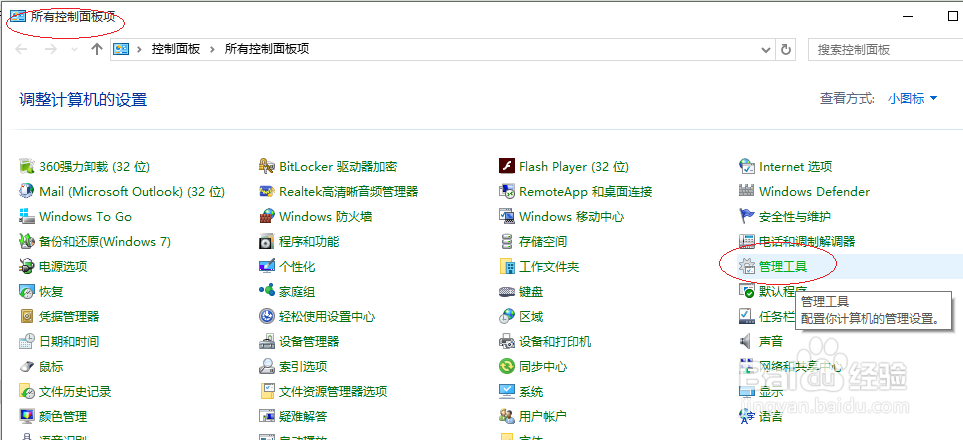Click the 家庭组 icon
Viewport: 963px width, 440px height.
(266, 292)
